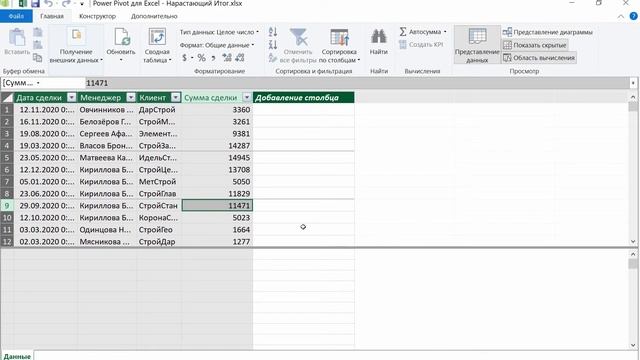Open the Сумма сделки column filter

[x=247, y=98]
